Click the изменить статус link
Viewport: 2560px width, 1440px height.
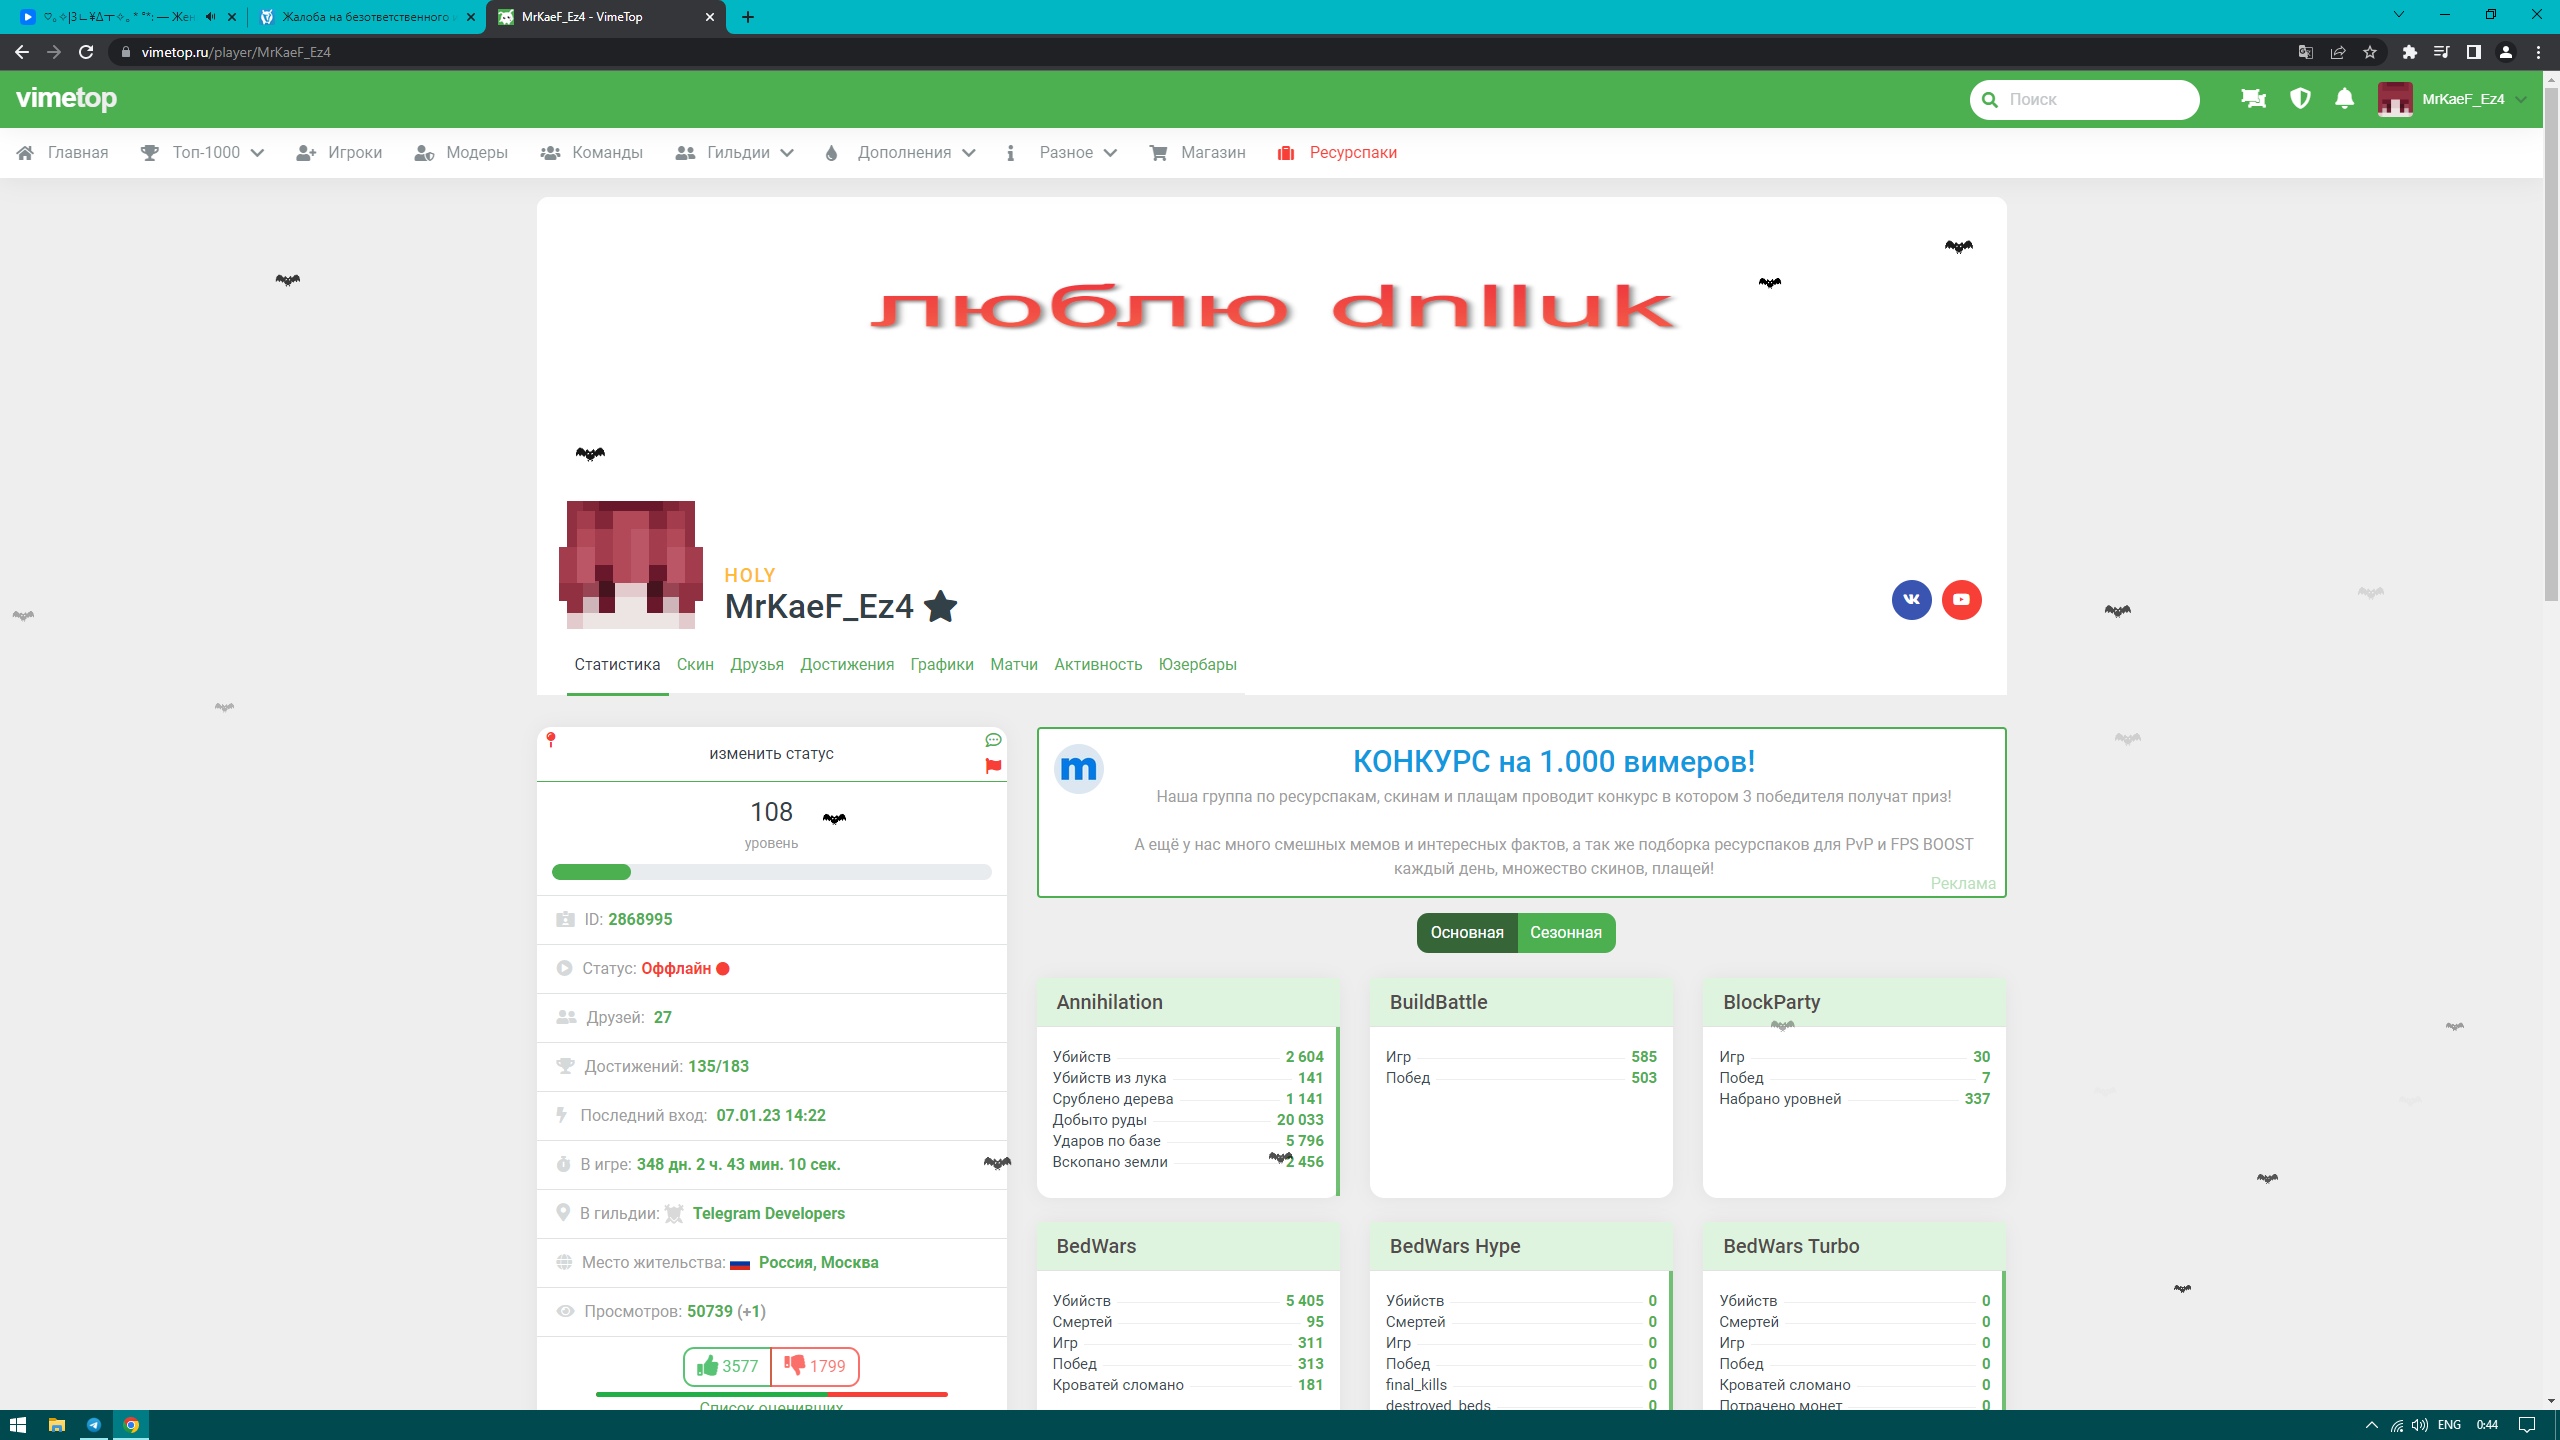coord(771,754)
